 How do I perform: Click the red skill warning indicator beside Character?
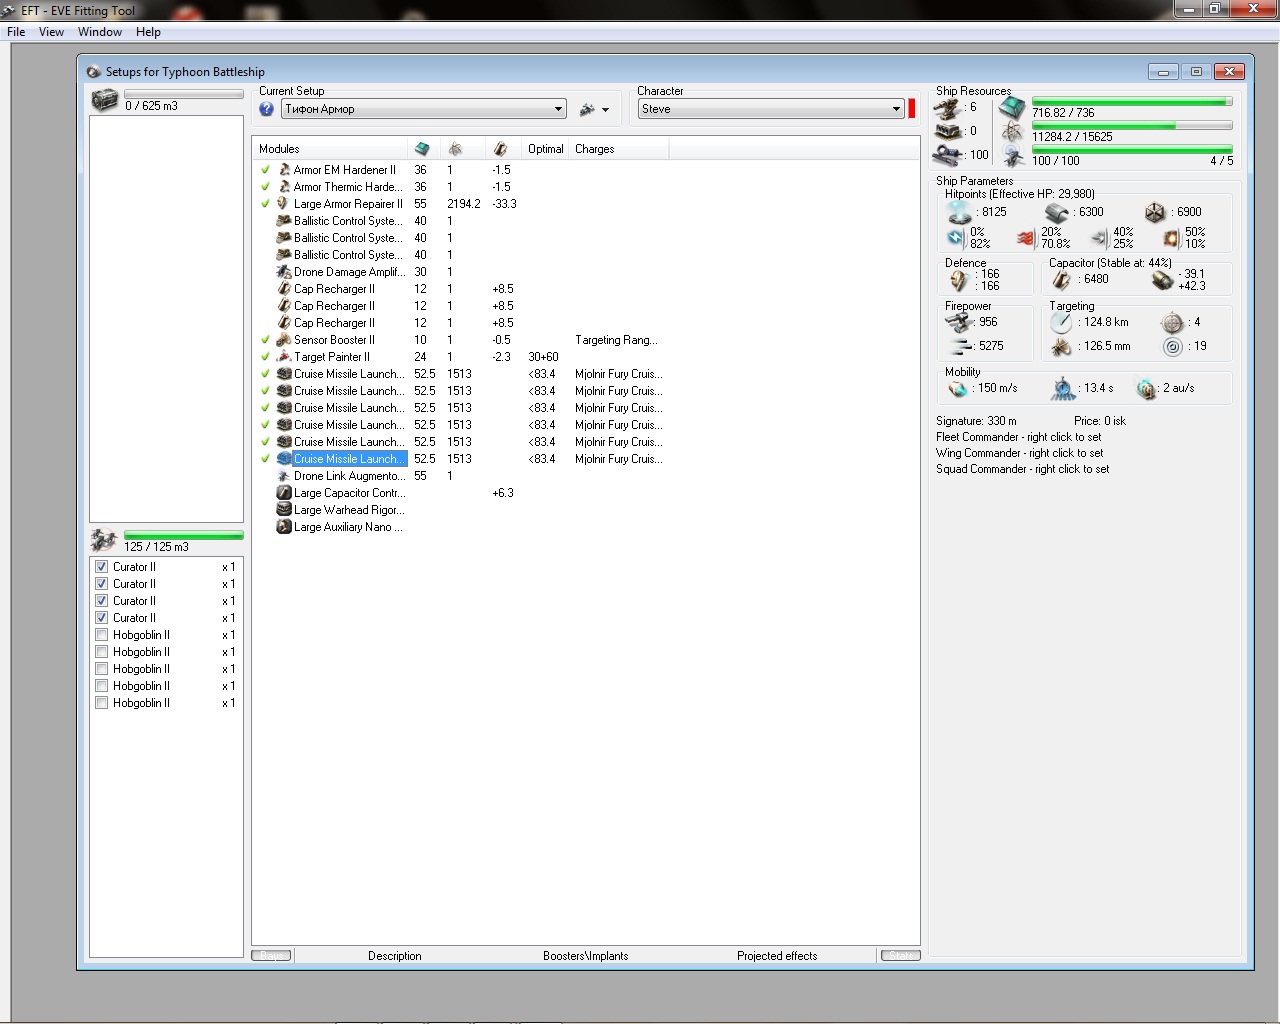point(912,109)
